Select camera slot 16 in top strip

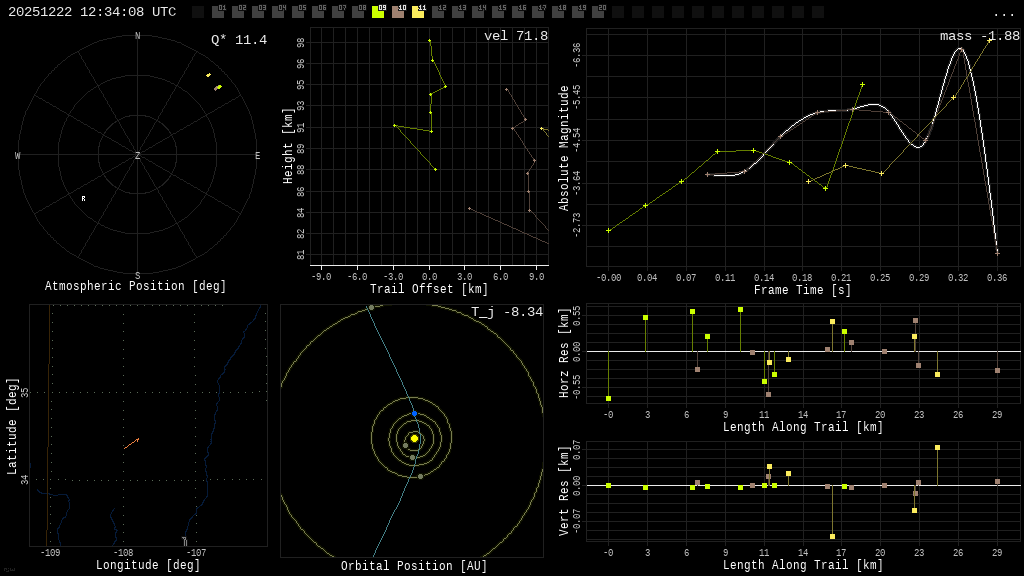[x=517, y=12]
